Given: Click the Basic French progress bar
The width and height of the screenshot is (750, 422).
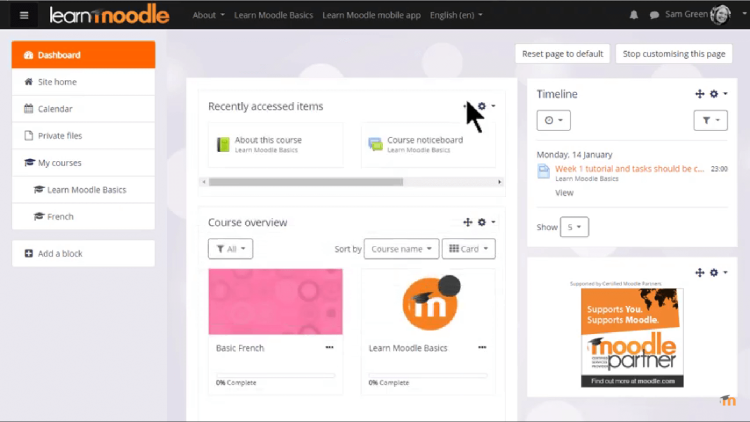Looking at the screenshot, I should 276,376.
